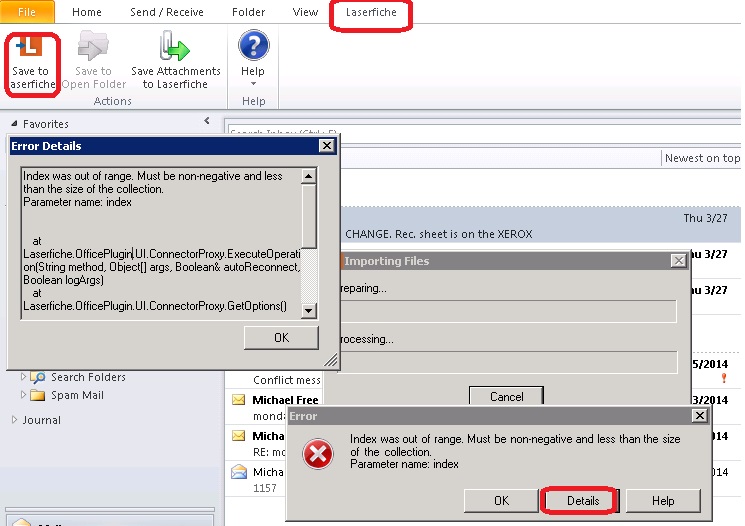Minimize navigation pane with chevron arrow
This screenshot has width=745, height=526.
(x=207, y=121)
